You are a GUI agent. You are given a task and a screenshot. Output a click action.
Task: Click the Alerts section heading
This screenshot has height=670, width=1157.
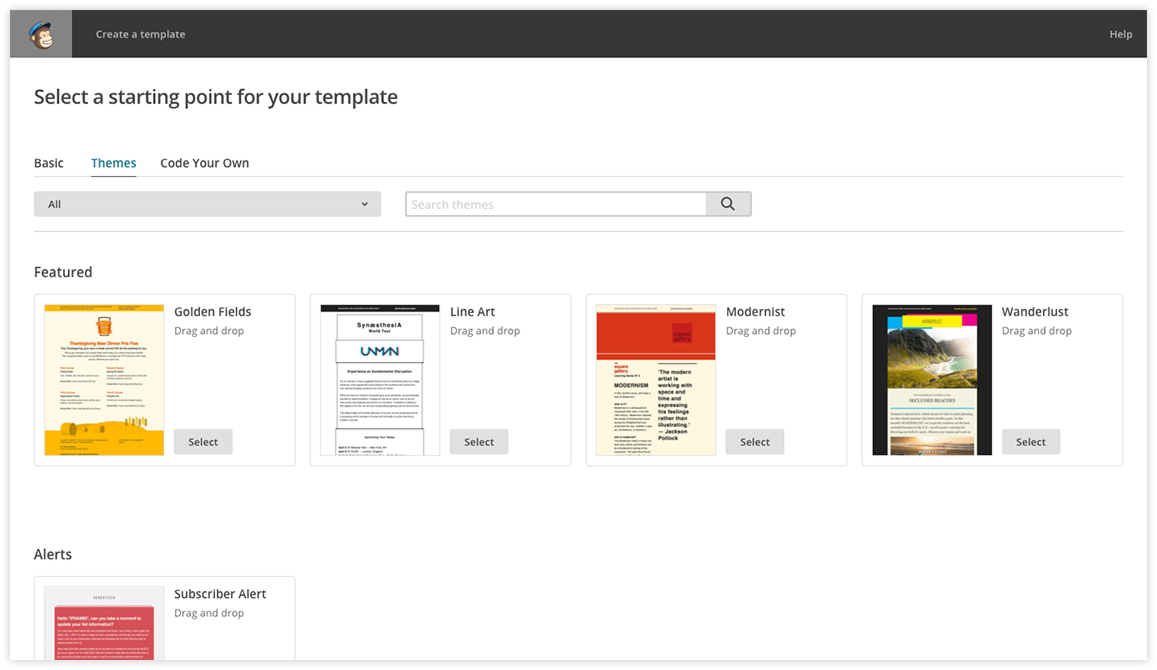pyautogui.click(x=52, y=555)
